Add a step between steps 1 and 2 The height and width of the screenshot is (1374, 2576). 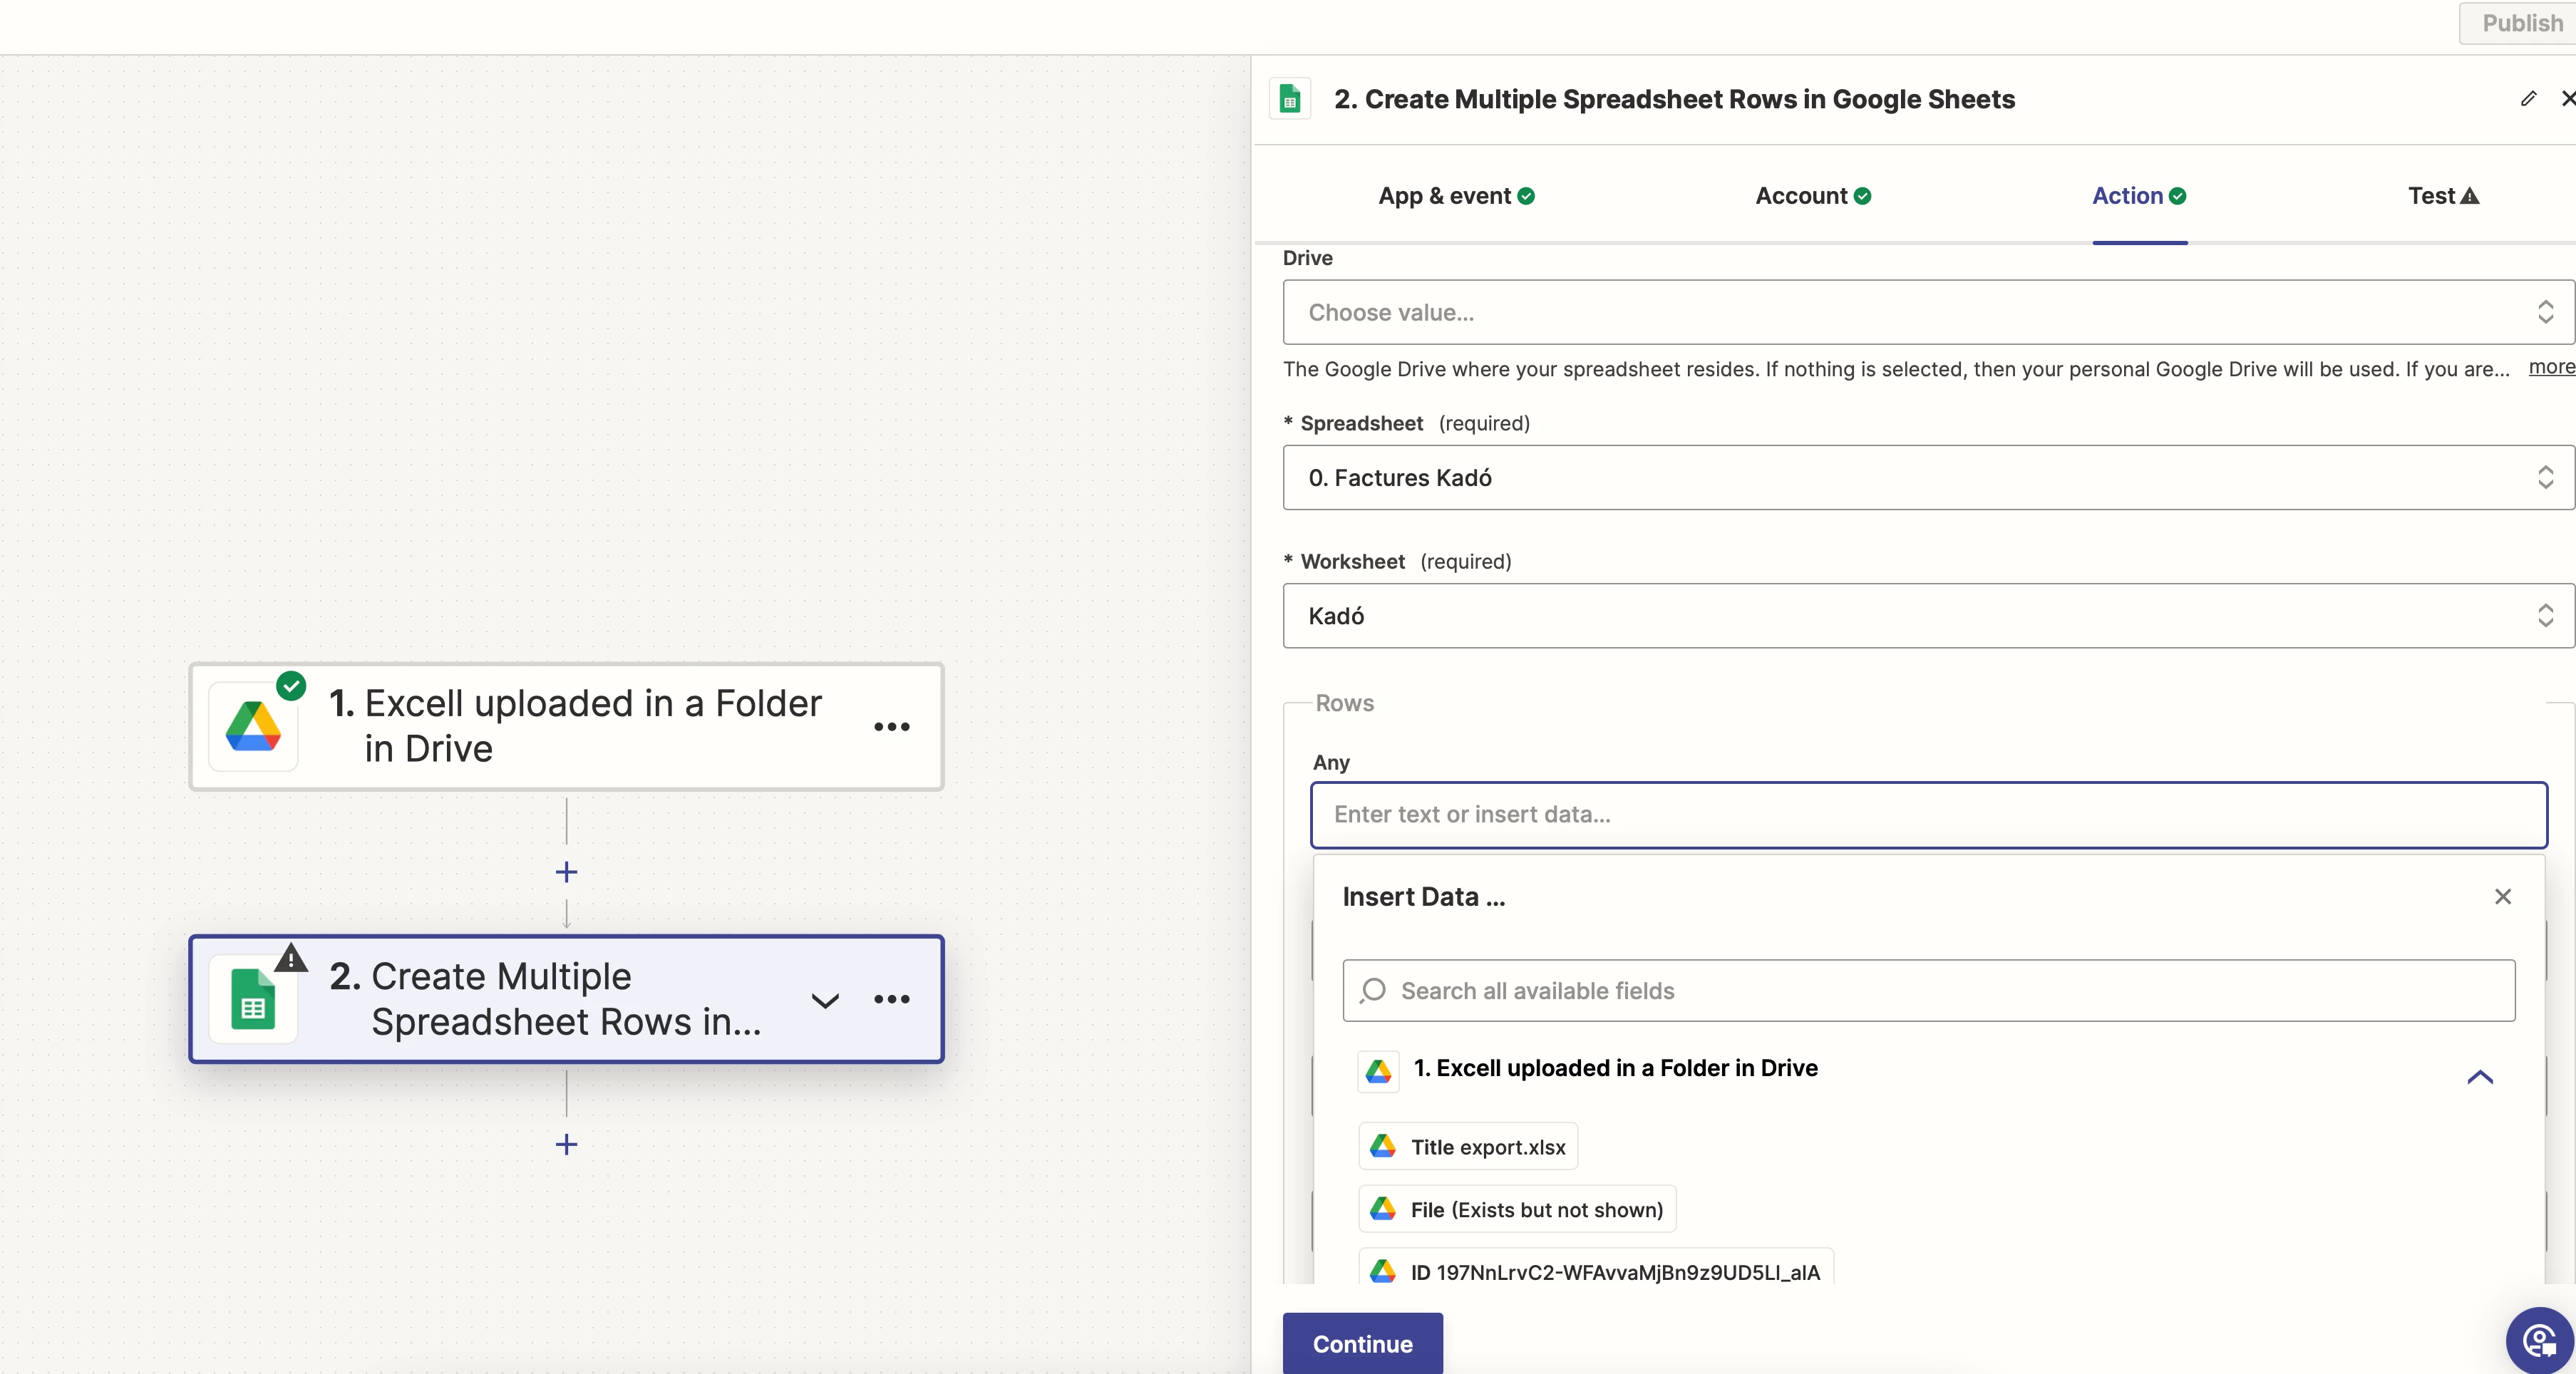coord(566,872)
